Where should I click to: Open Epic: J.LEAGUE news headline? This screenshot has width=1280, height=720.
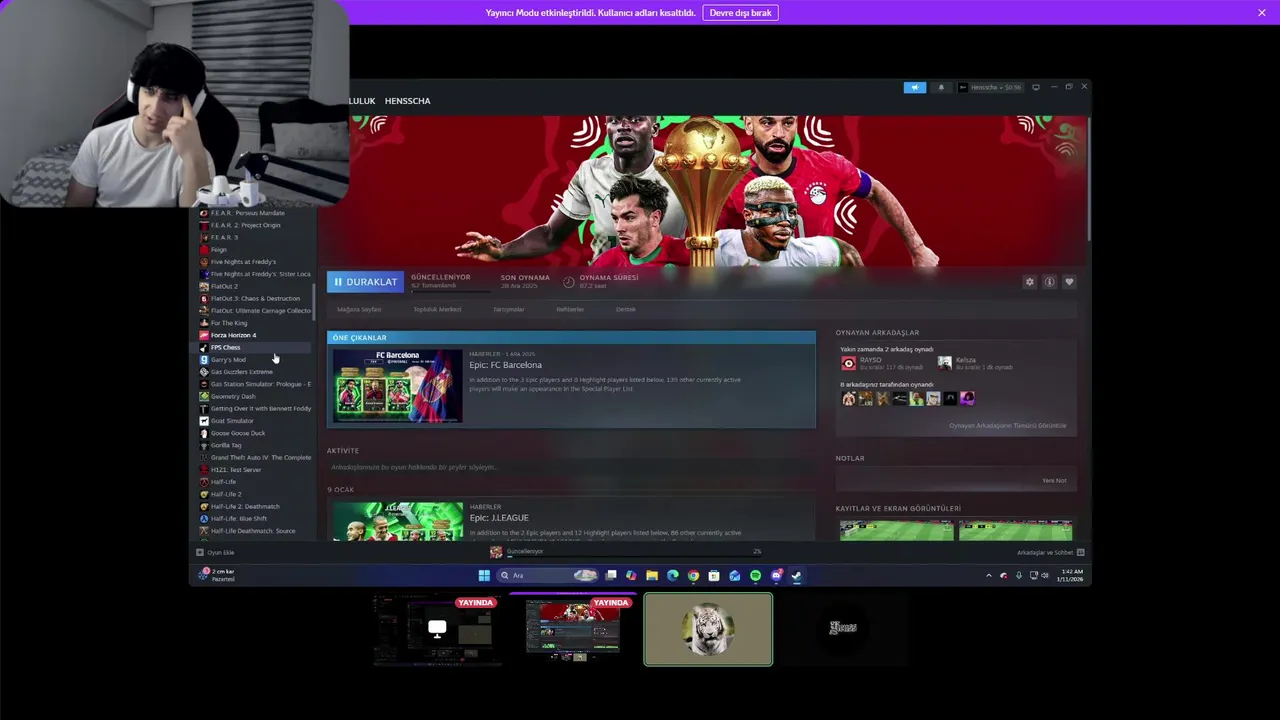pos(499,518)
